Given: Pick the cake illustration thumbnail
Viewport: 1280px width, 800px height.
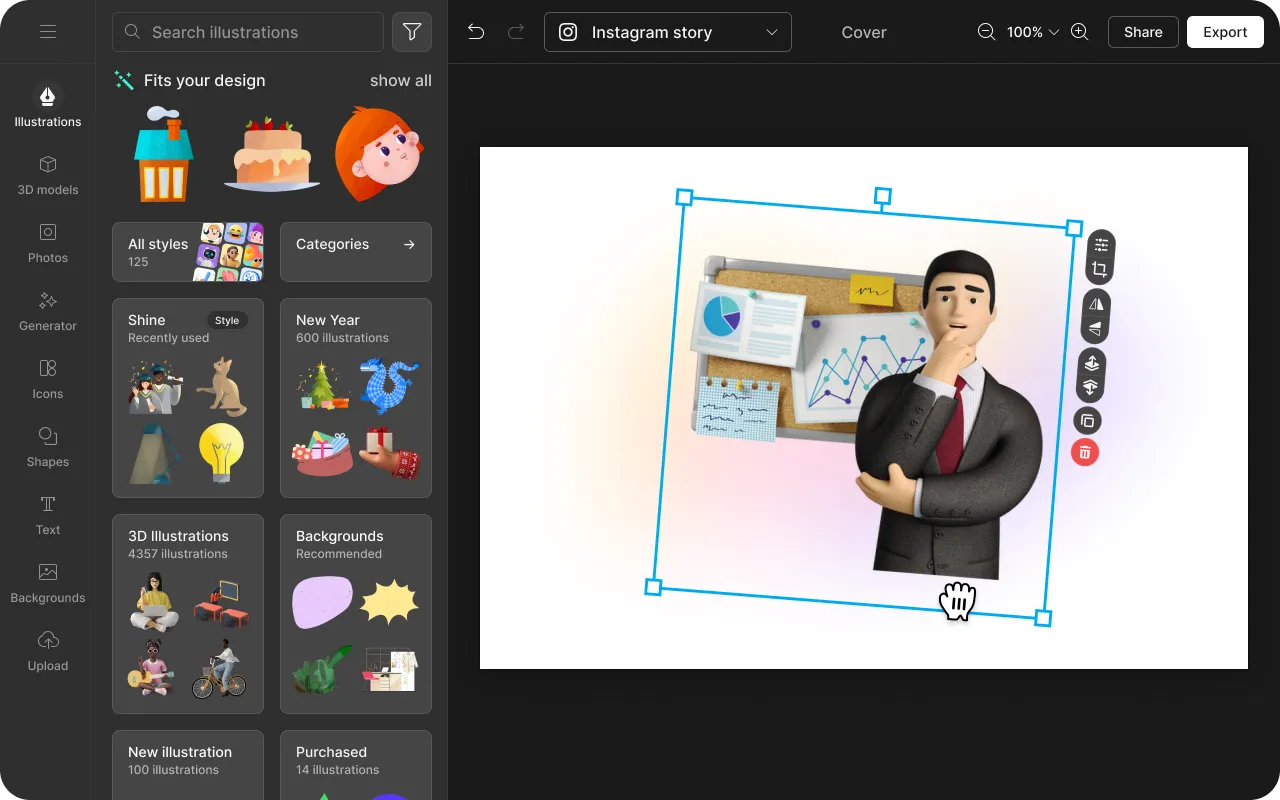Looking at the screenshot, I should click(x=271, y=155).
